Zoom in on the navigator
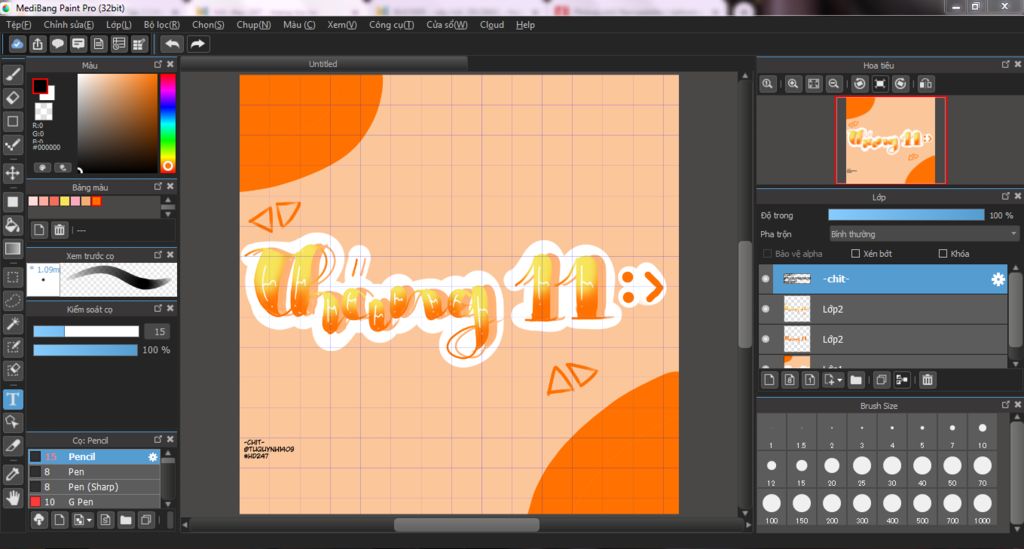Screen dimensions: 1024x549 coord(793,84)
